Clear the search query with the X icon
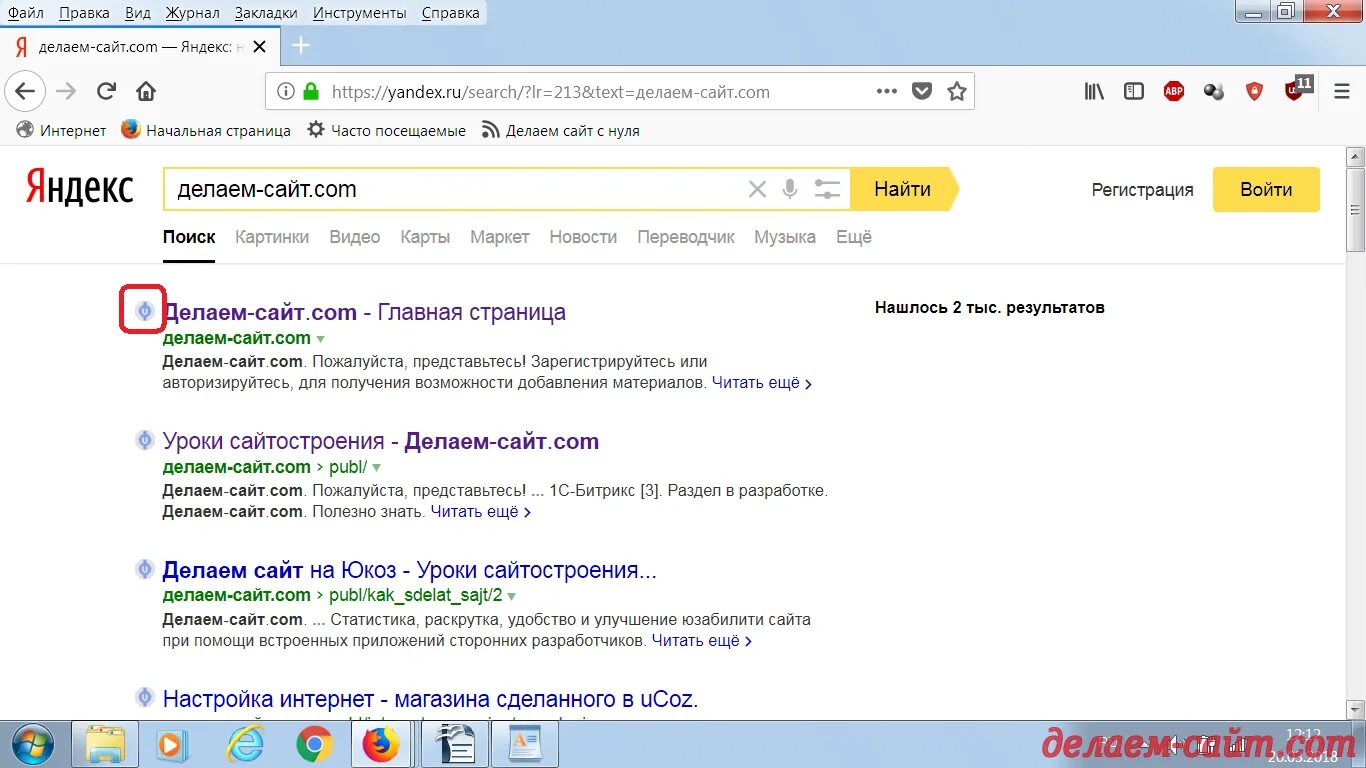The image size is (1366, 768). 757,189
